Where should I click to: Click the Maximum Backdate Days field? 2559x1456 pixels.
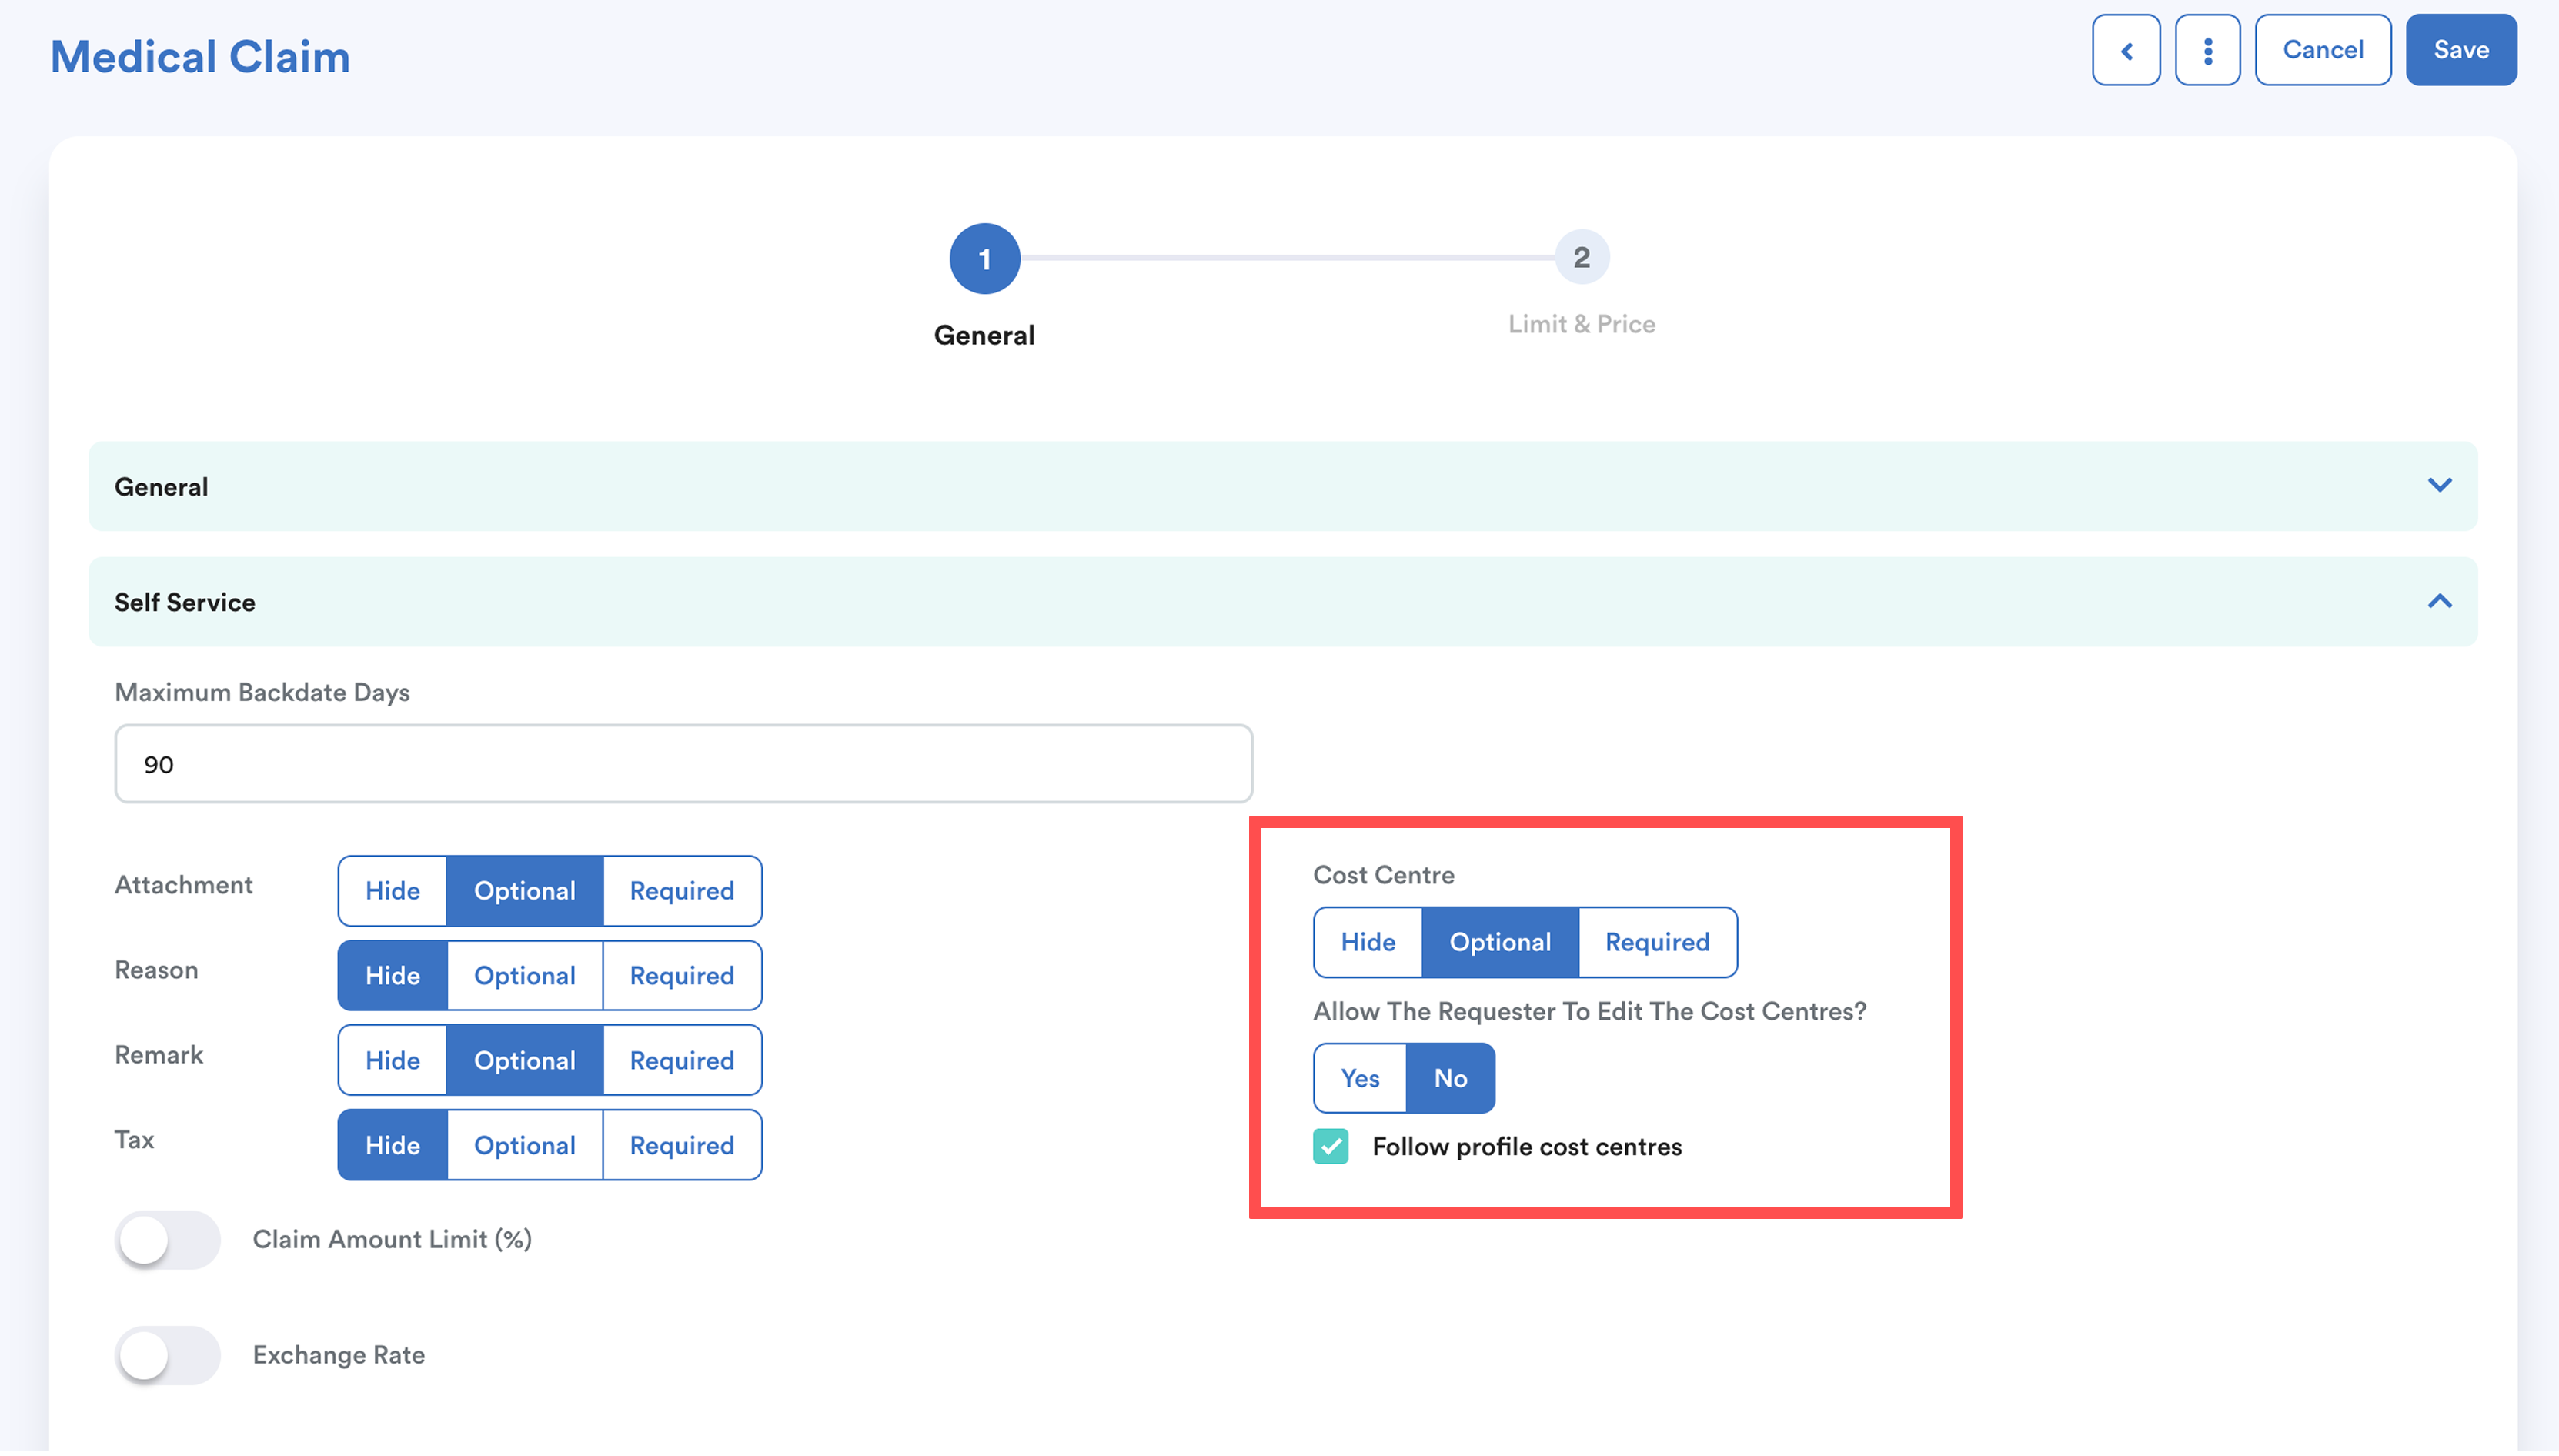point(683,764)
